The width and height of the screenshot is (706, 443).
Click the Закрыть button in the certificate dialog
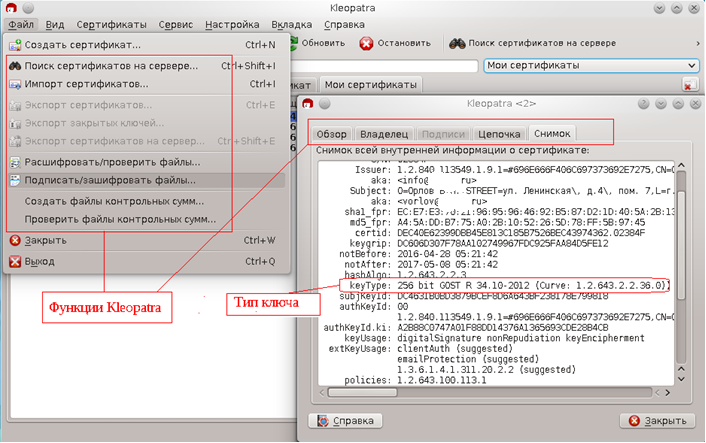(x=657, y=420)
